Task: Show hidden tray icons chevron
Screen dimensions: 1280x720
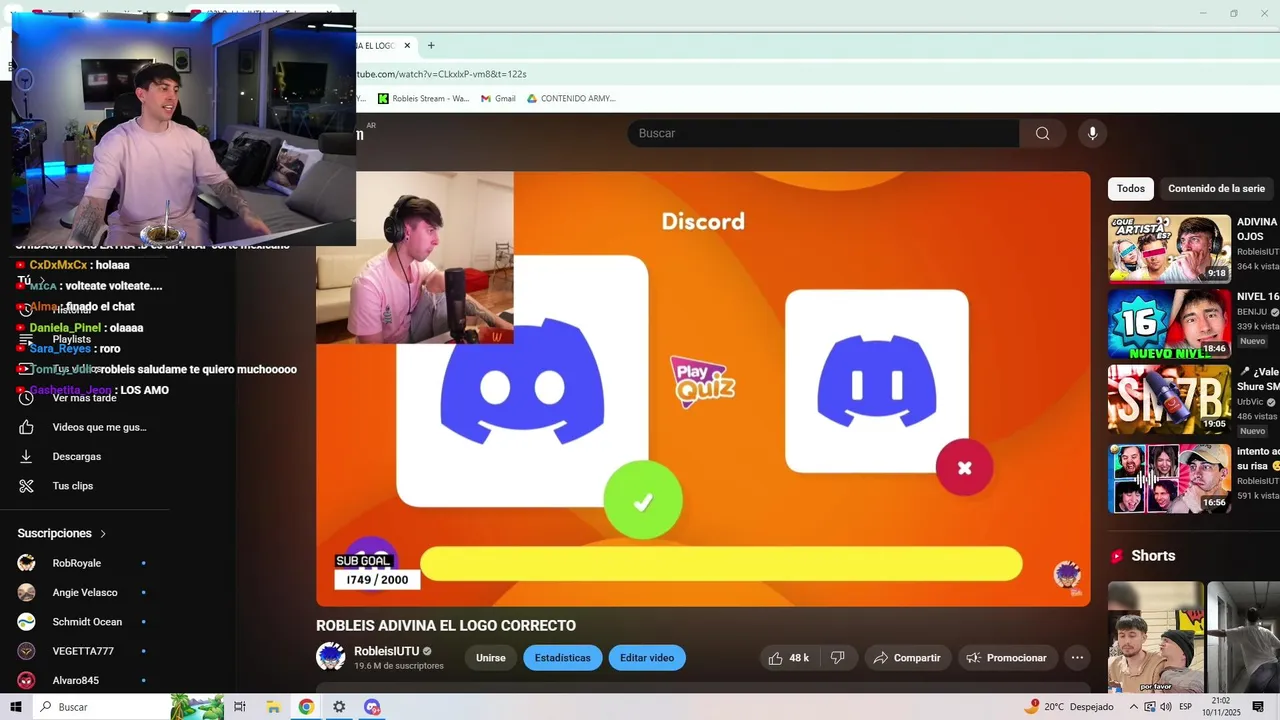Action: (1134, 707)
